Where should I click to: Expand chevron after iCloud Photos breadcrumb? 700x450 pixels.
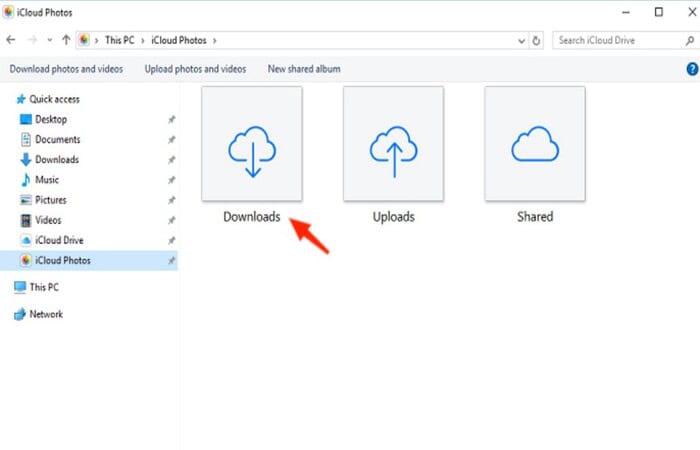click(215, 41)
